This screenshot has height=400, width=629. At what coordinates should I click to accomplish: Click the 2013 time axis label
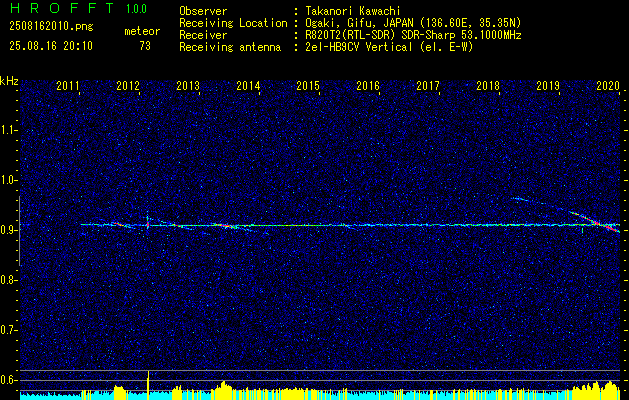tap(188, 85)
